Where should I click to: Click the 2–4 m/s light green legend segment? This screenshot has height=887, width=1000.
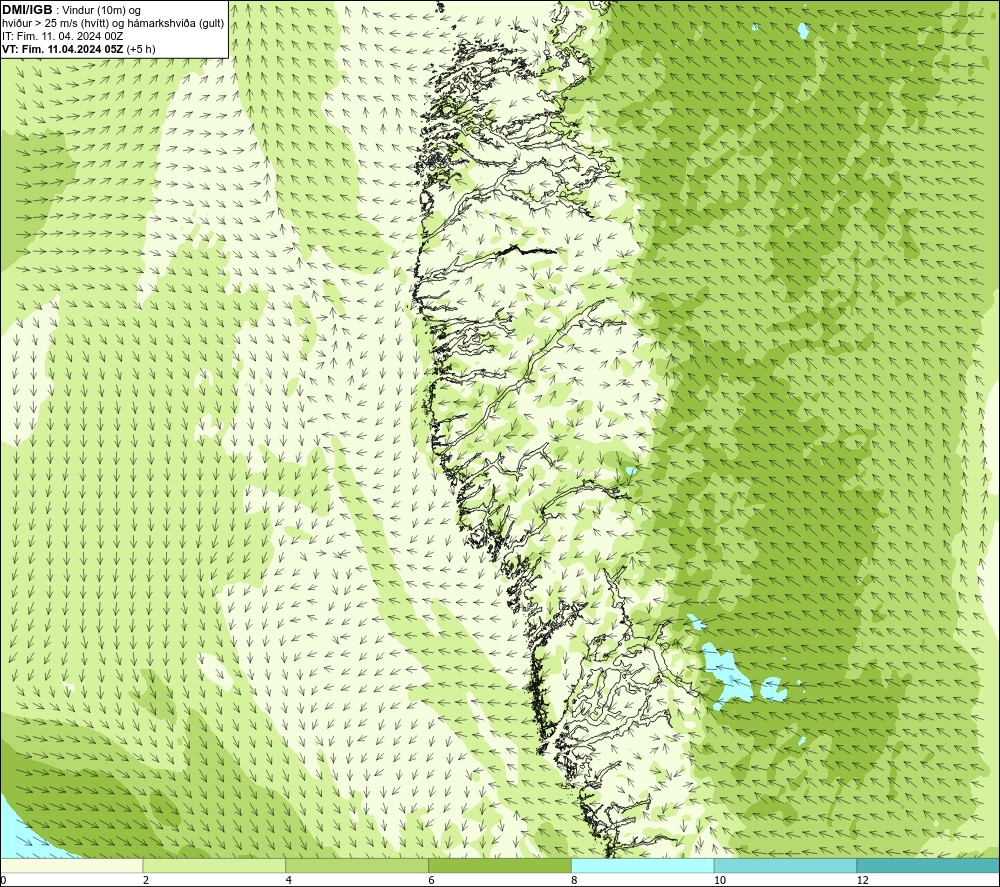click(214, 865)
